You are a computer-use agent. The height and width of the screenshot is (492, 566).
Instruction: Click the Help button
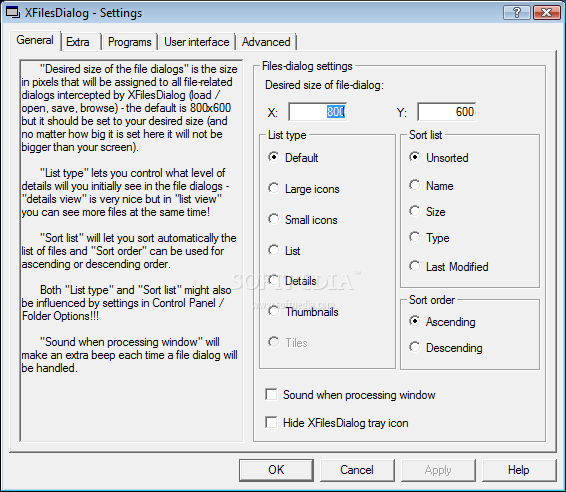coord(518,470)
